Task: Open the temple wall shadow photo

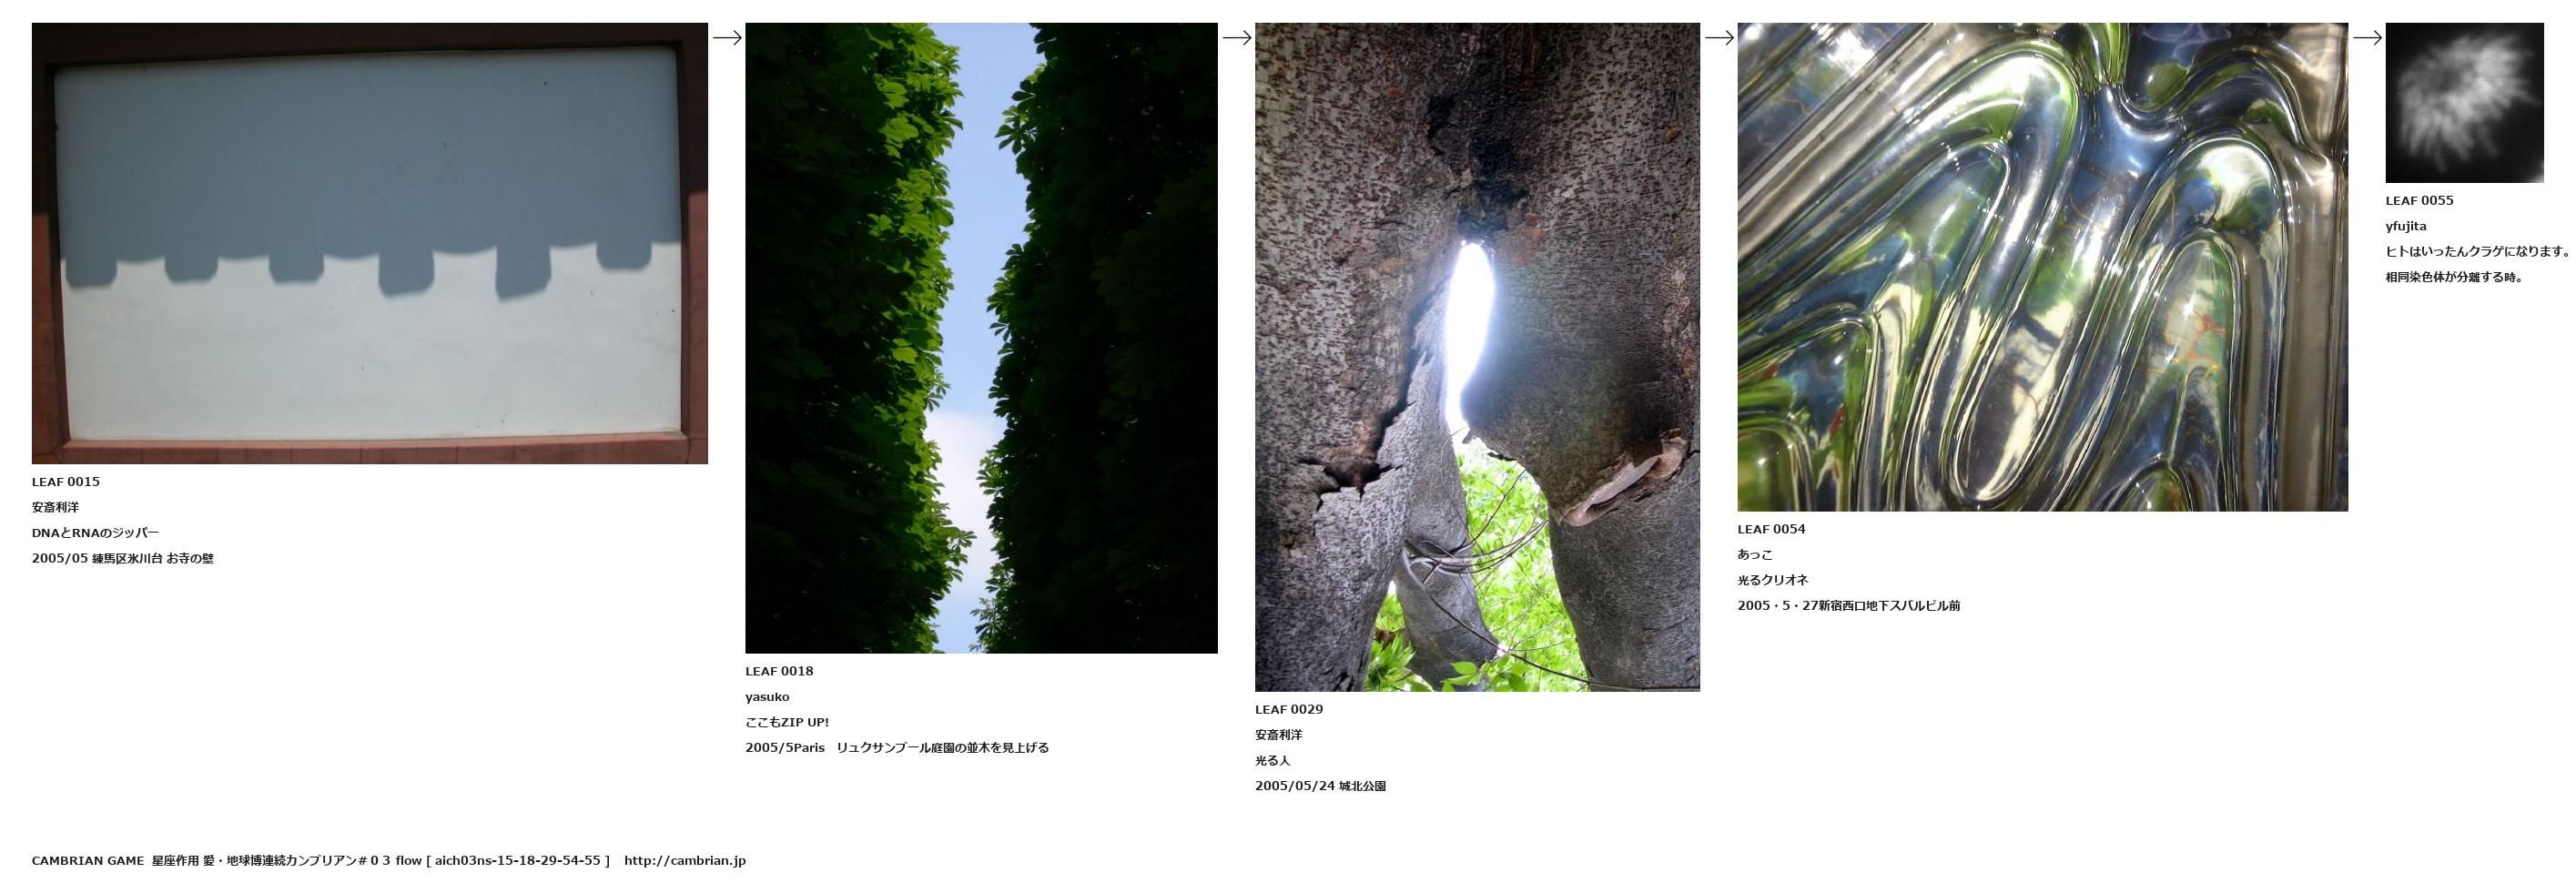Action: coord(370,243)
